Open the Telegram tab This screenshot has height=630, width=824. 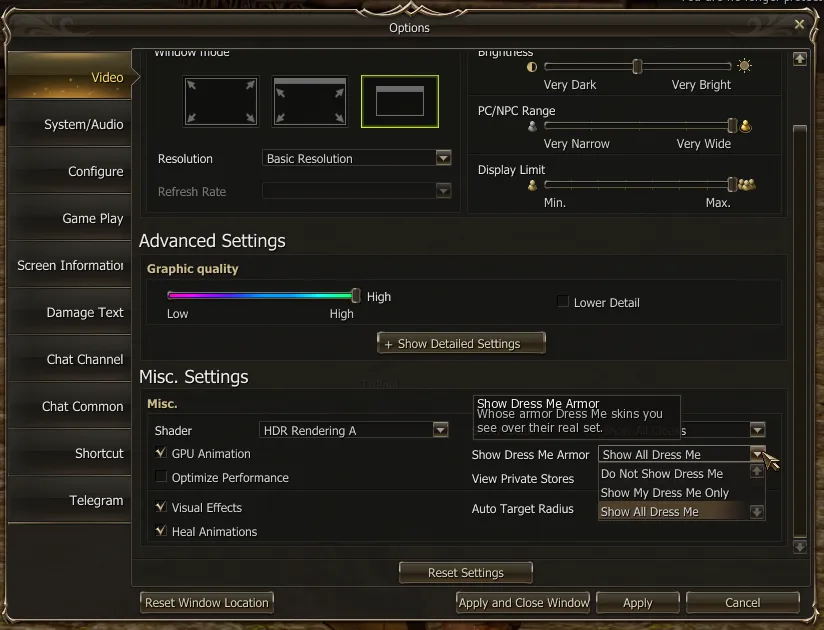coord(69,500)
